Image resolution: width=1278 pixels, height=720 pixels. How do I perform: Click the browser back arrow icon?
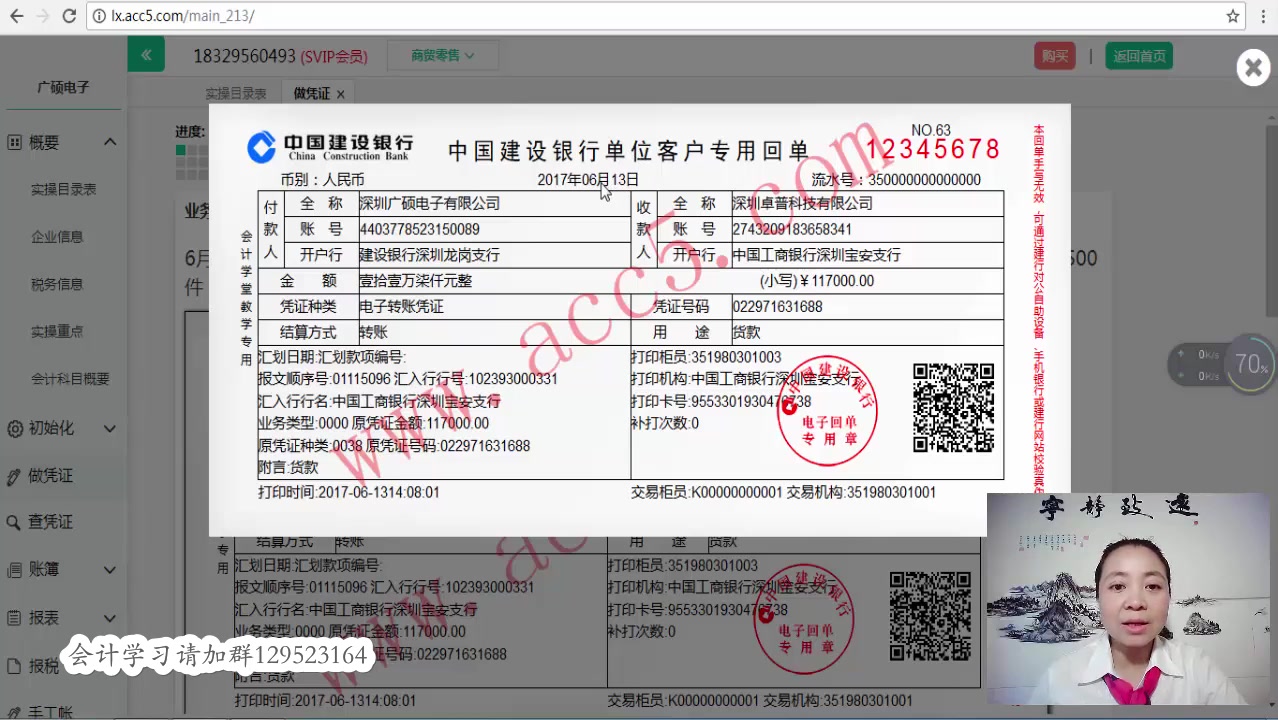click(15, 16)
